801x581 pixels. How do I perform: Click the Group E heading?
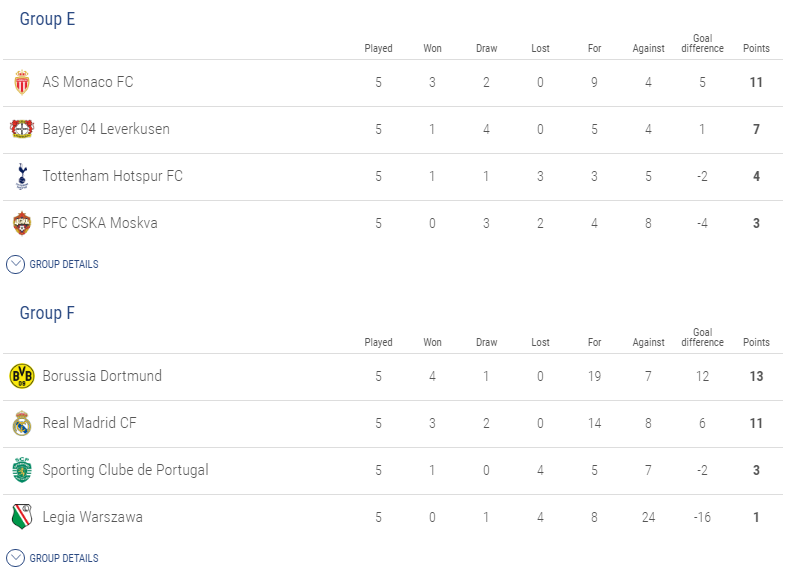48,19
